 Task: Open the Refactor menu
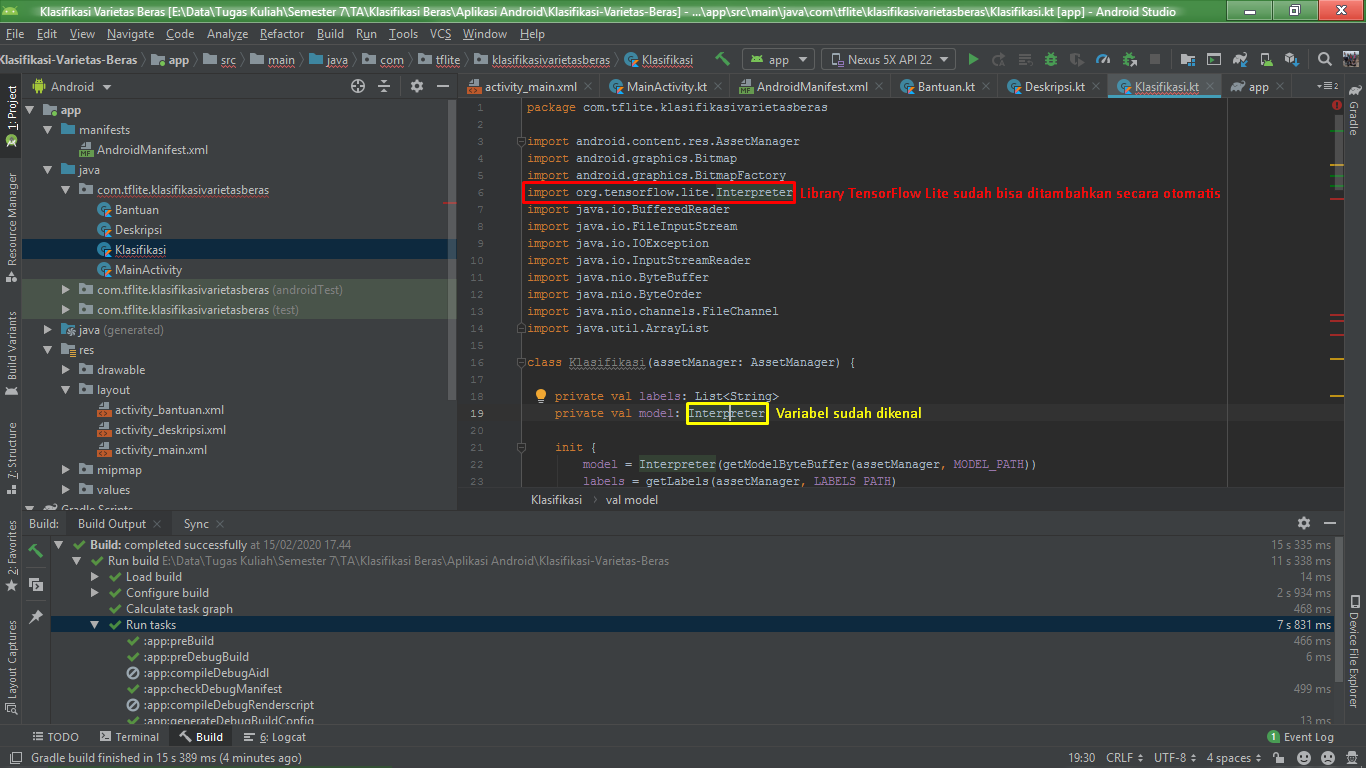(x=281, y=34)
